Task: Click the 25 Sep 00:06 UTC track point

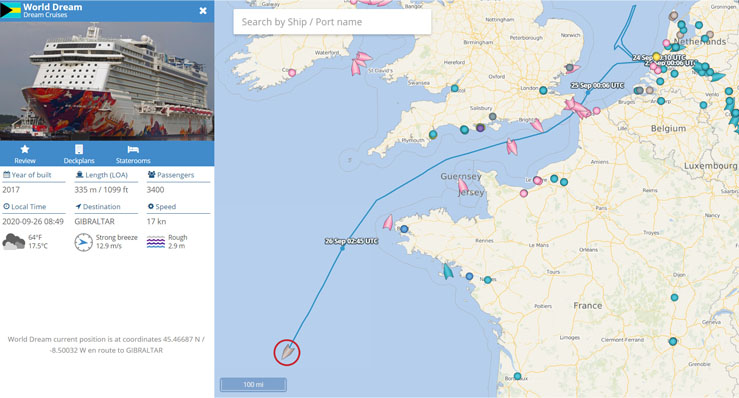Action: point(588,92)
